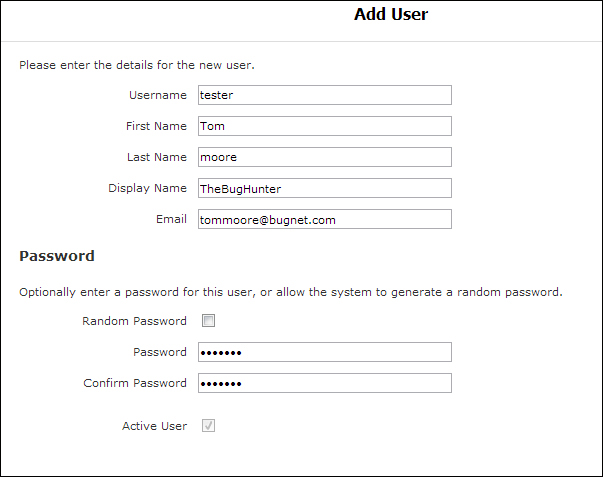The image size is (603, 477).
Task: Focus the First Name text box
Action: 324,126
